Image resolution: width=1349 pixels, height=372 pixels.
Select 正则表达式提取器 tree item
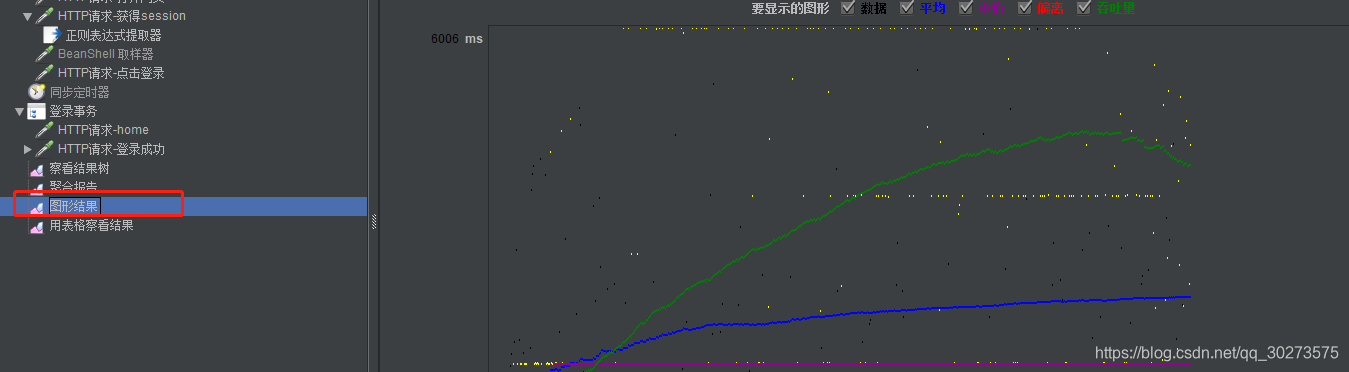point(113,35)
